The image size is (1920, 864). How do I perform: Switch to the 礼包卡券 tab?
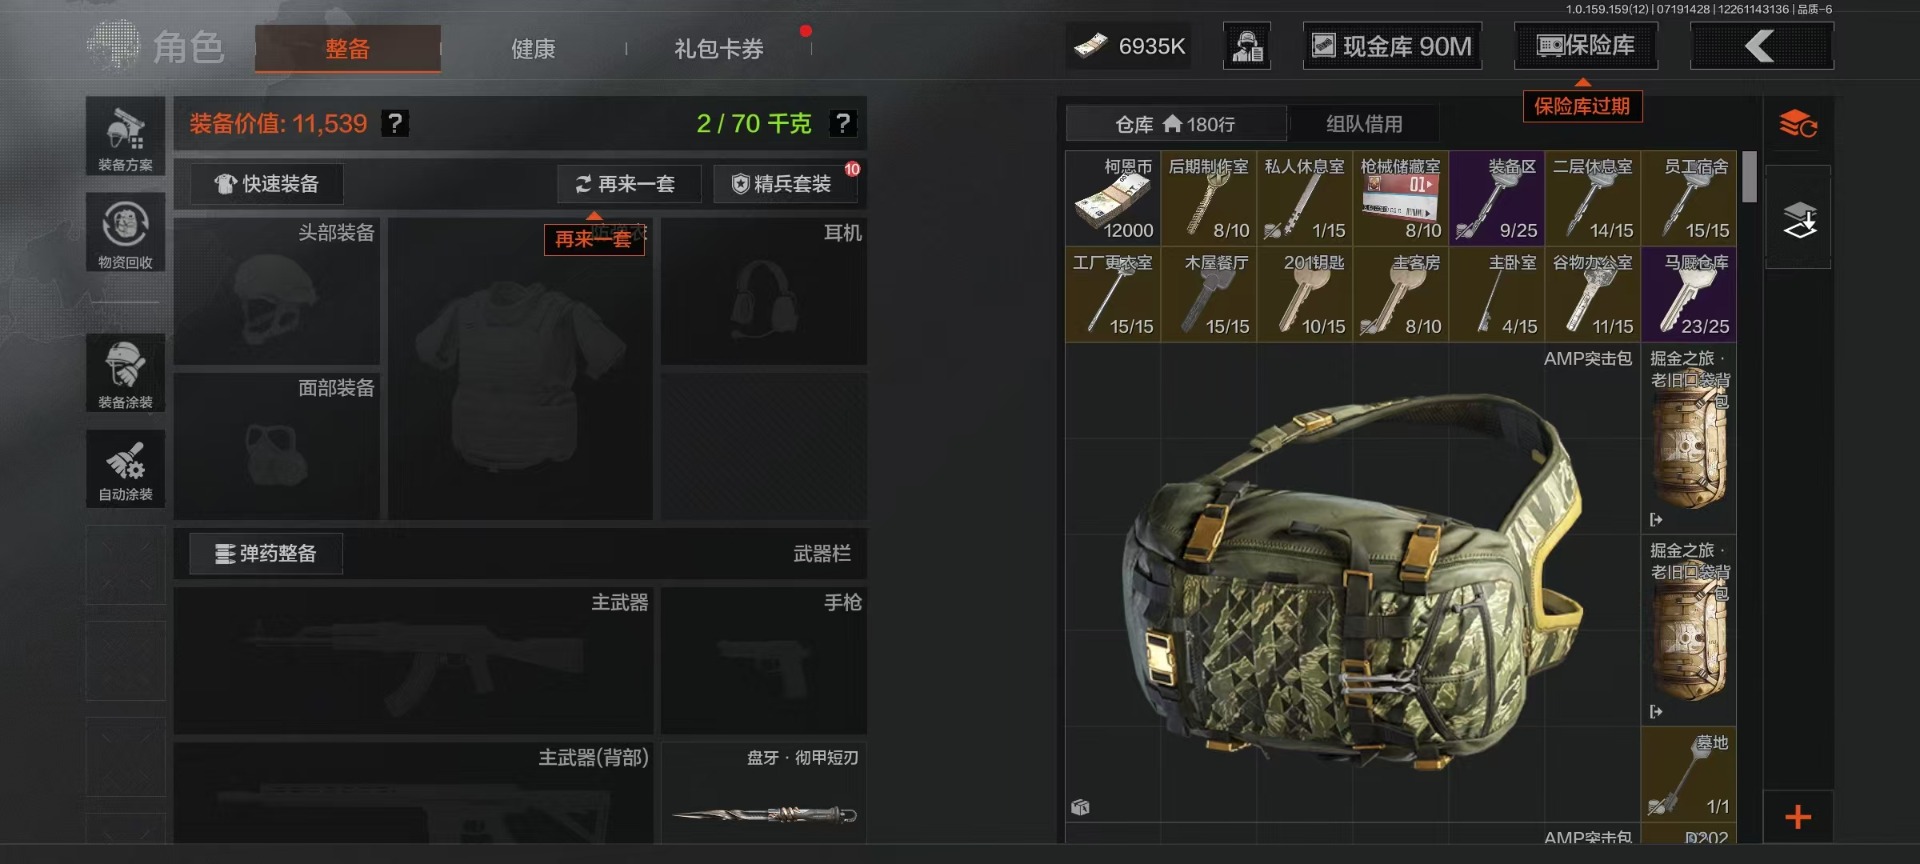[719, 48]
